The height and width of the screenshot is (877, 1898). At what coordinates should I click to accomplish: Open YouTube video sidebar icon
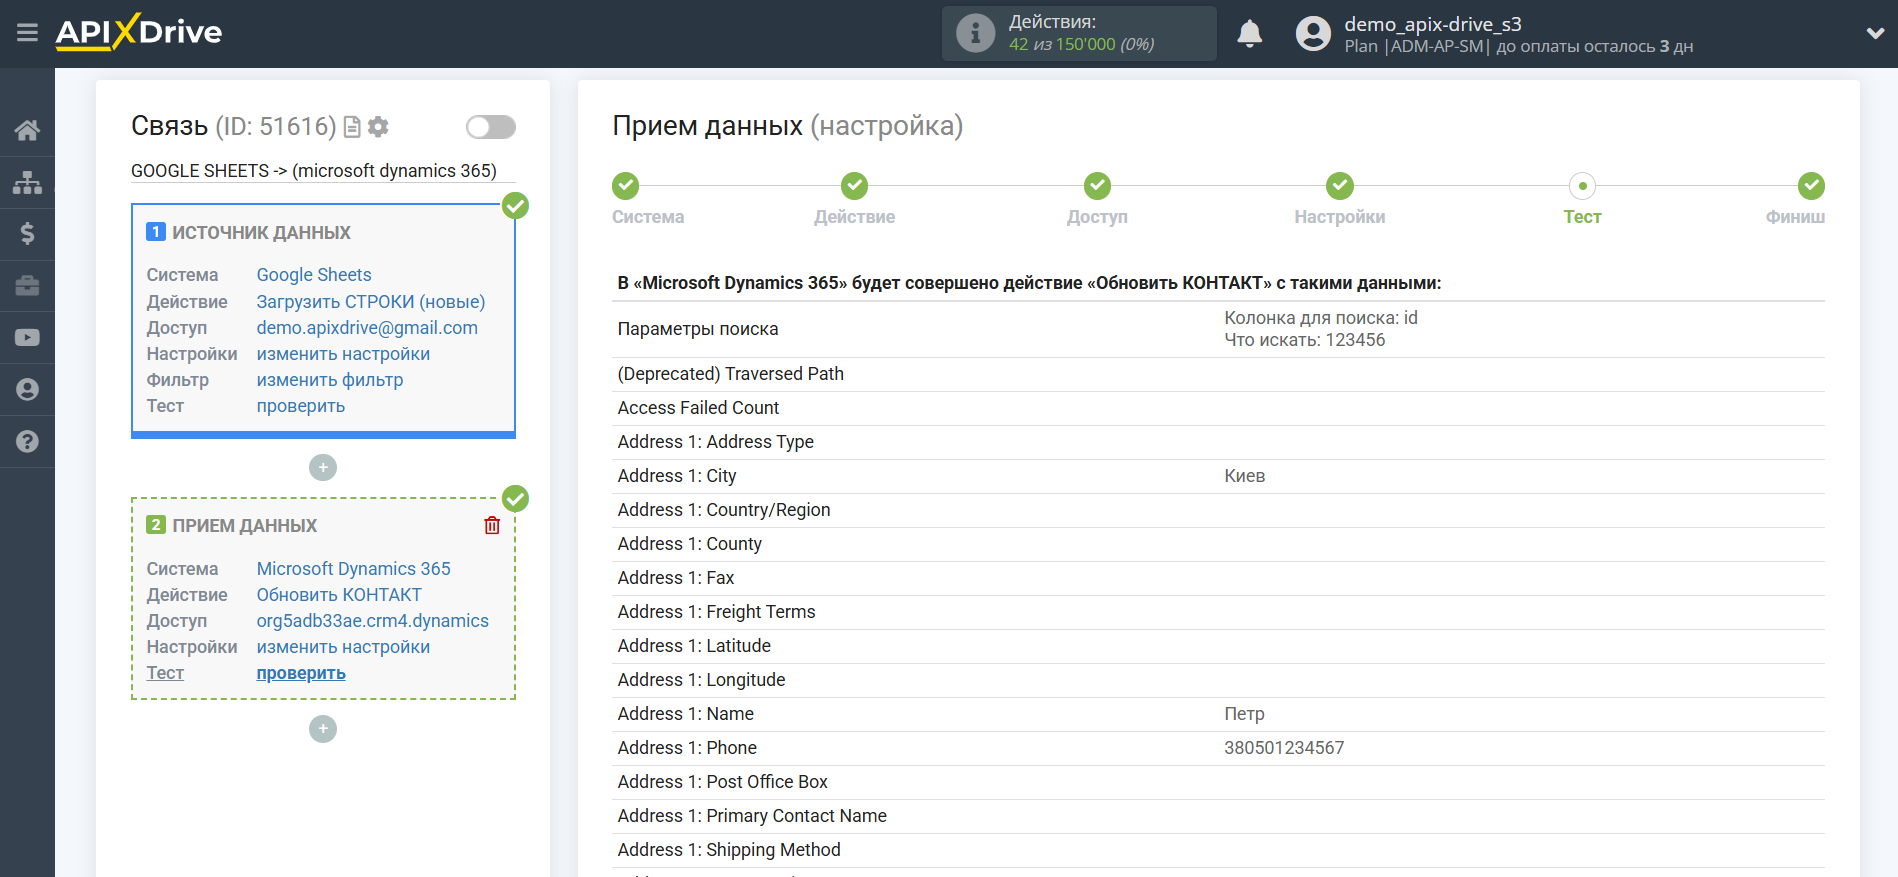click(x=27, y=338)
